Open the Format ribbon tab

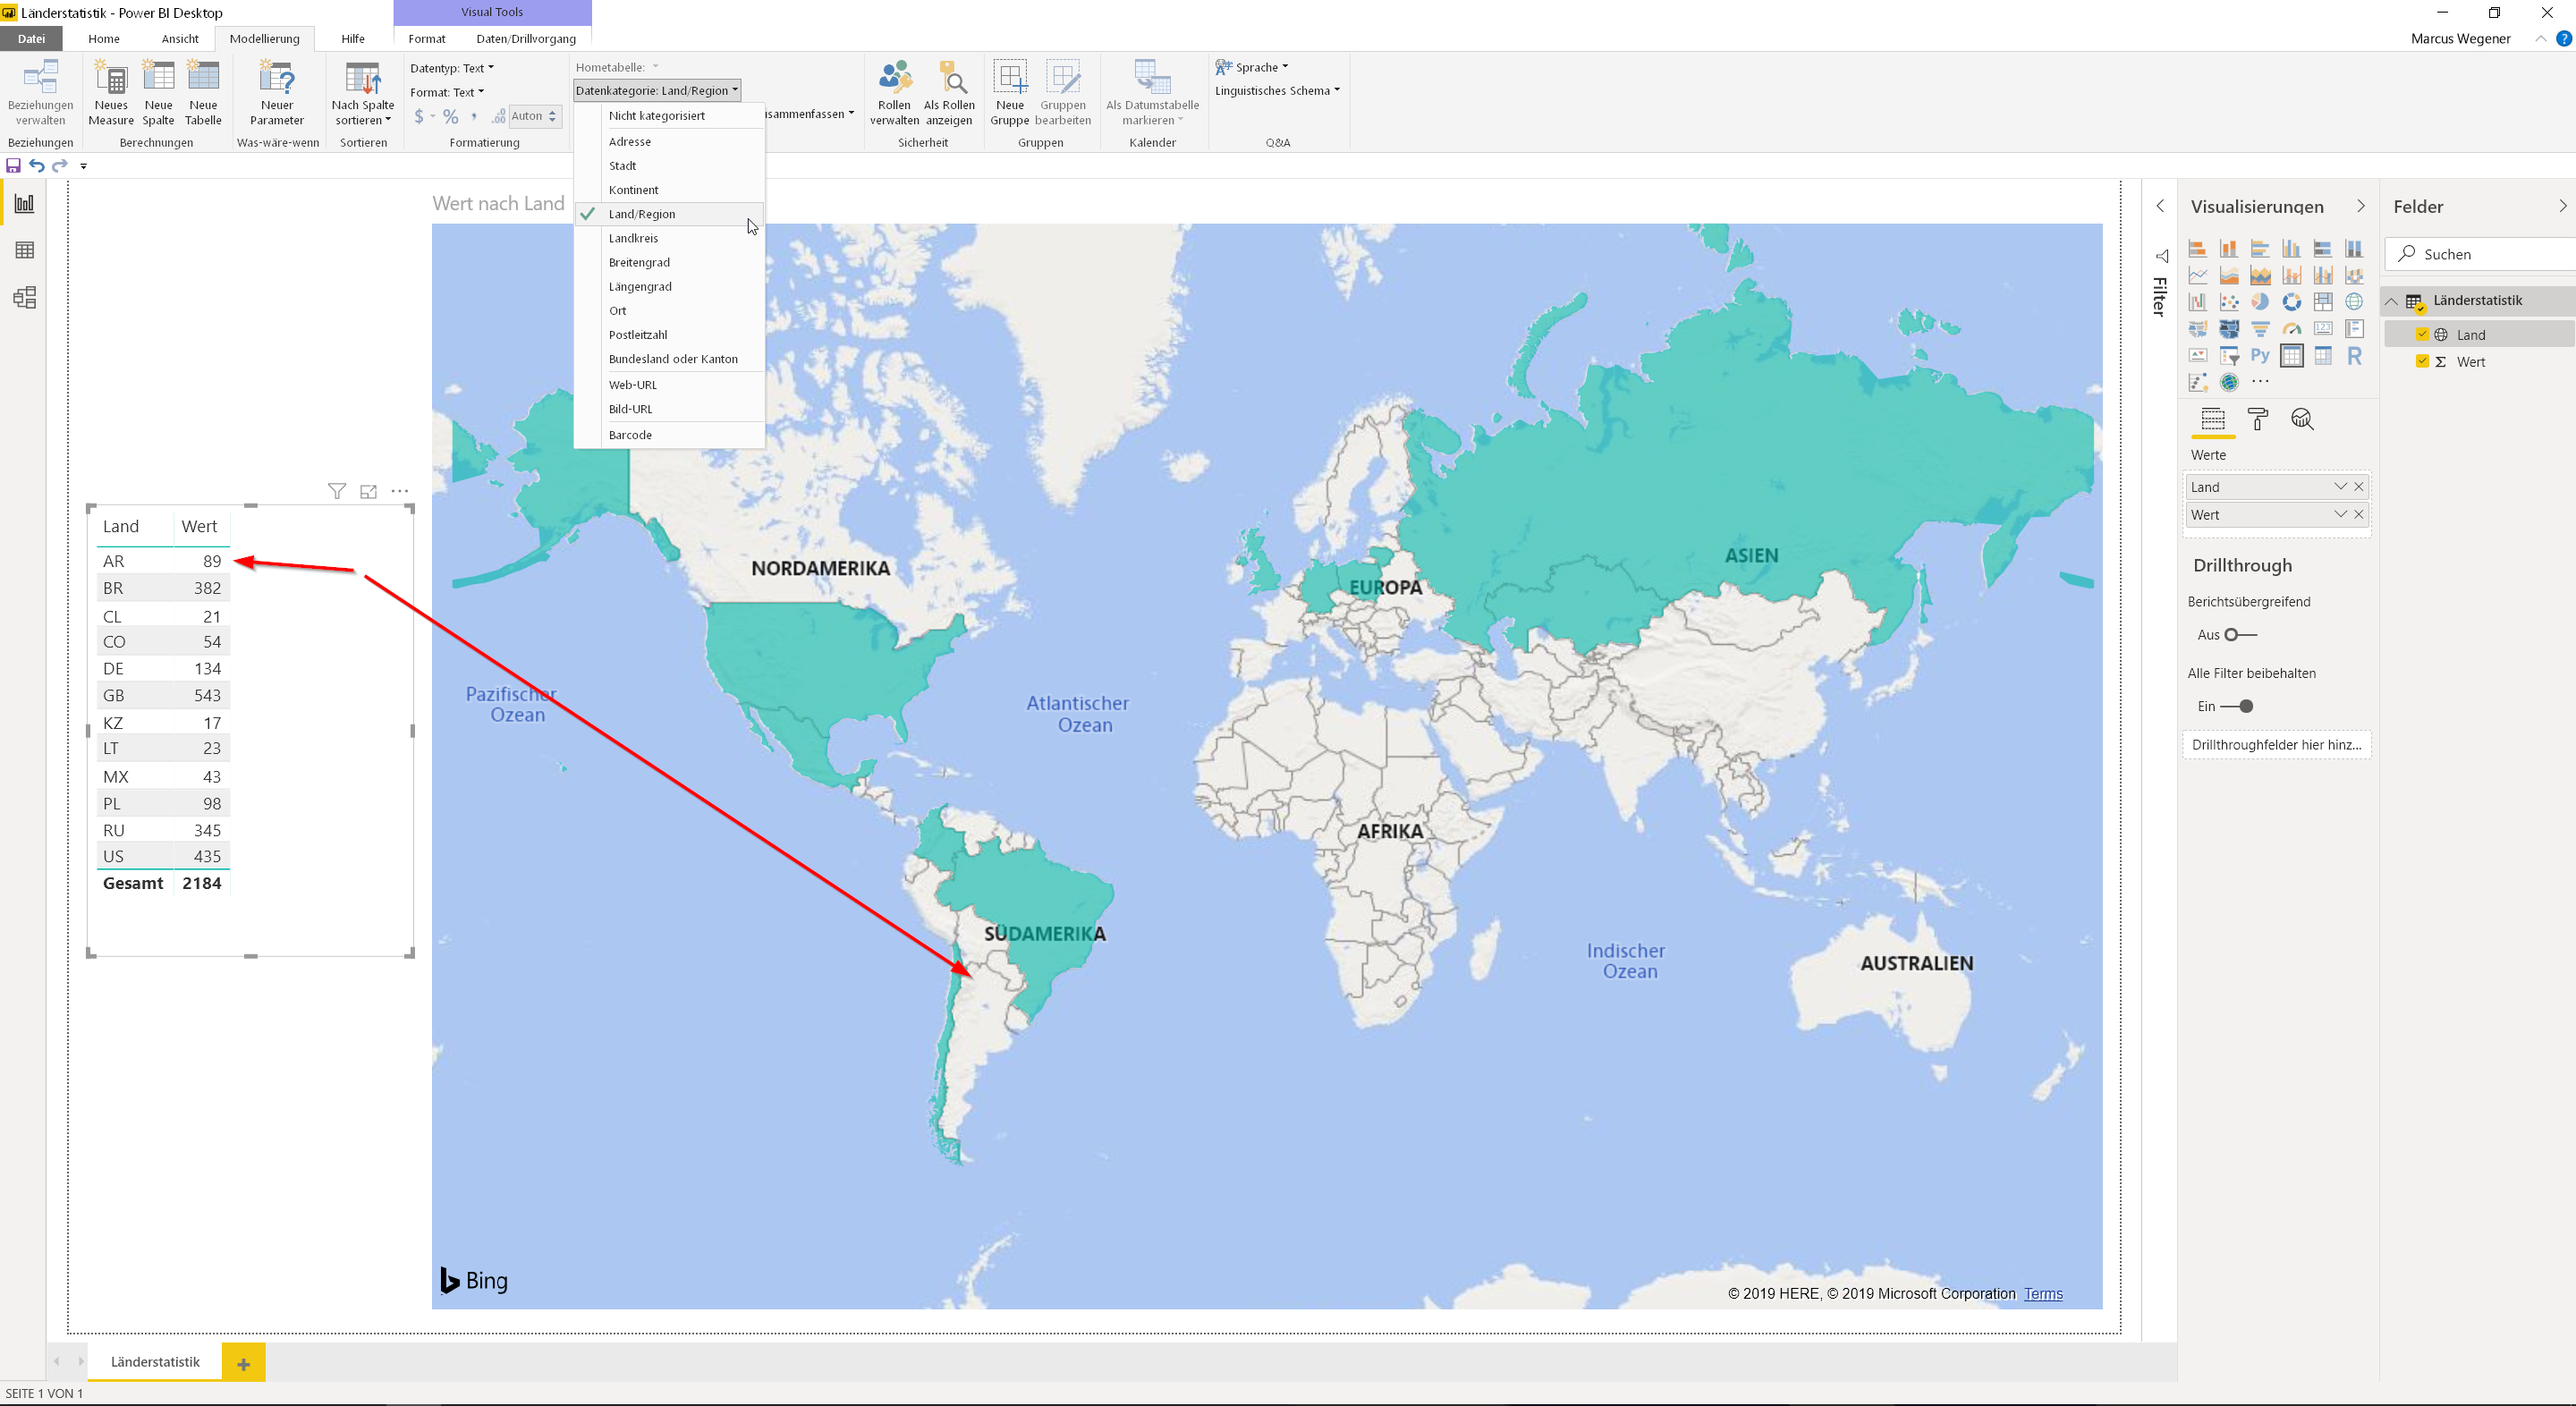point(427,39)
